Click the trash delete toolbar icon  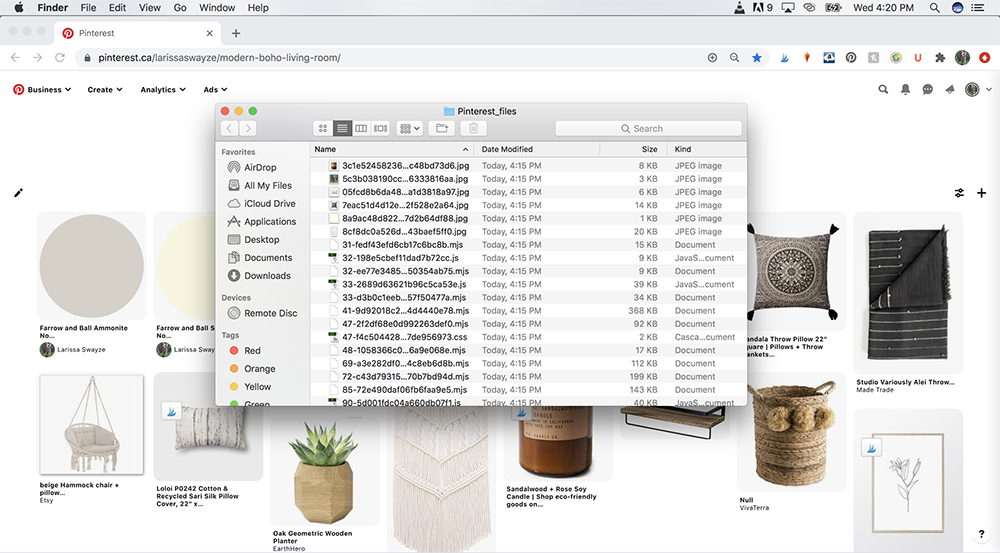473,128
